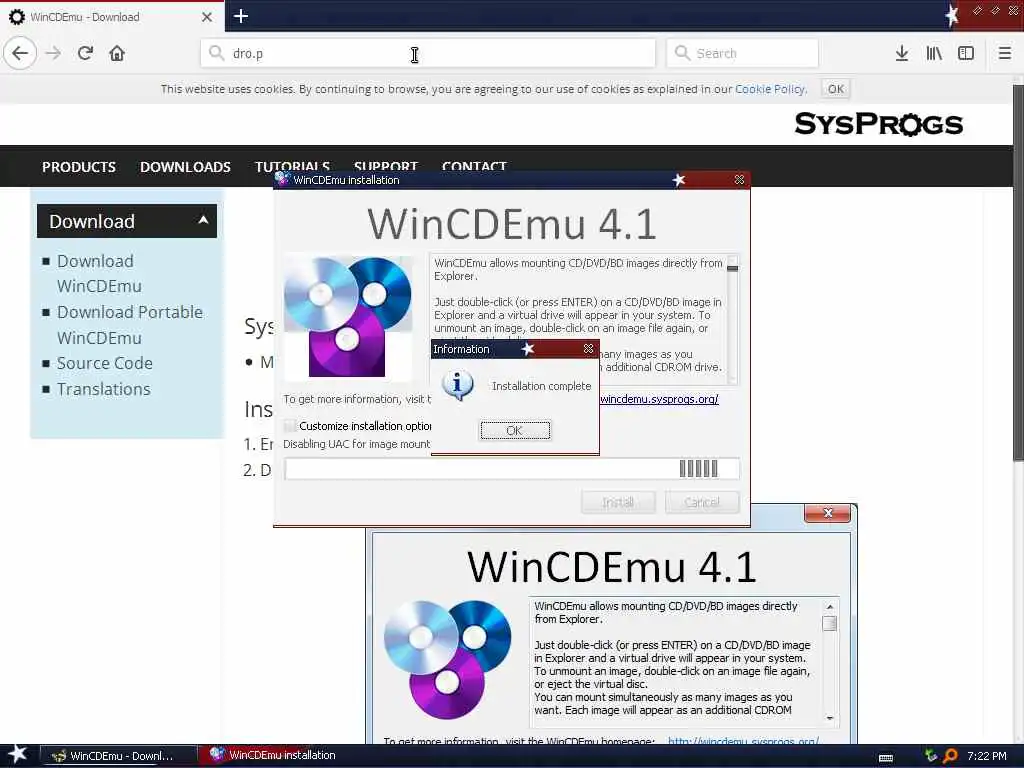This screenshot has height=768, width=1024.
Task: Click the address bar field
Action: [x=428, y=53]
